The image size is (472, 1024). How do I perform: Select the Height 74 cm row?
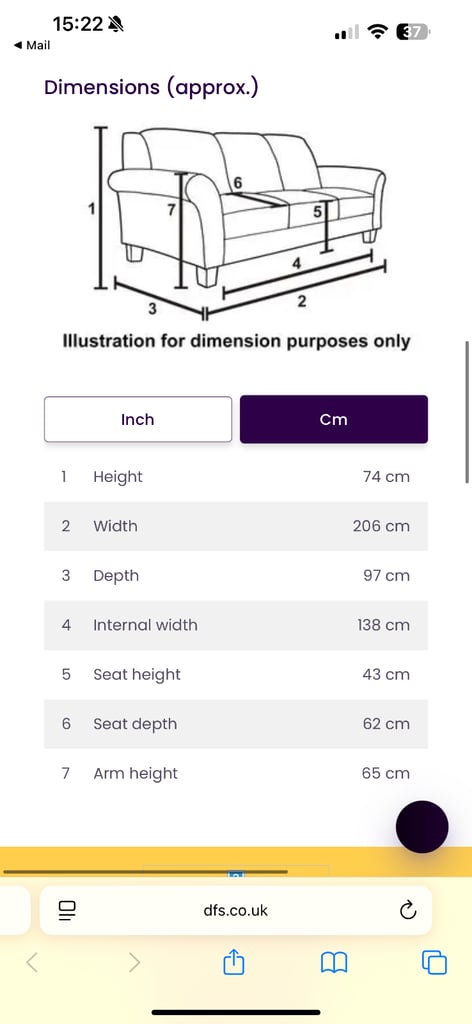click(236, 477)
